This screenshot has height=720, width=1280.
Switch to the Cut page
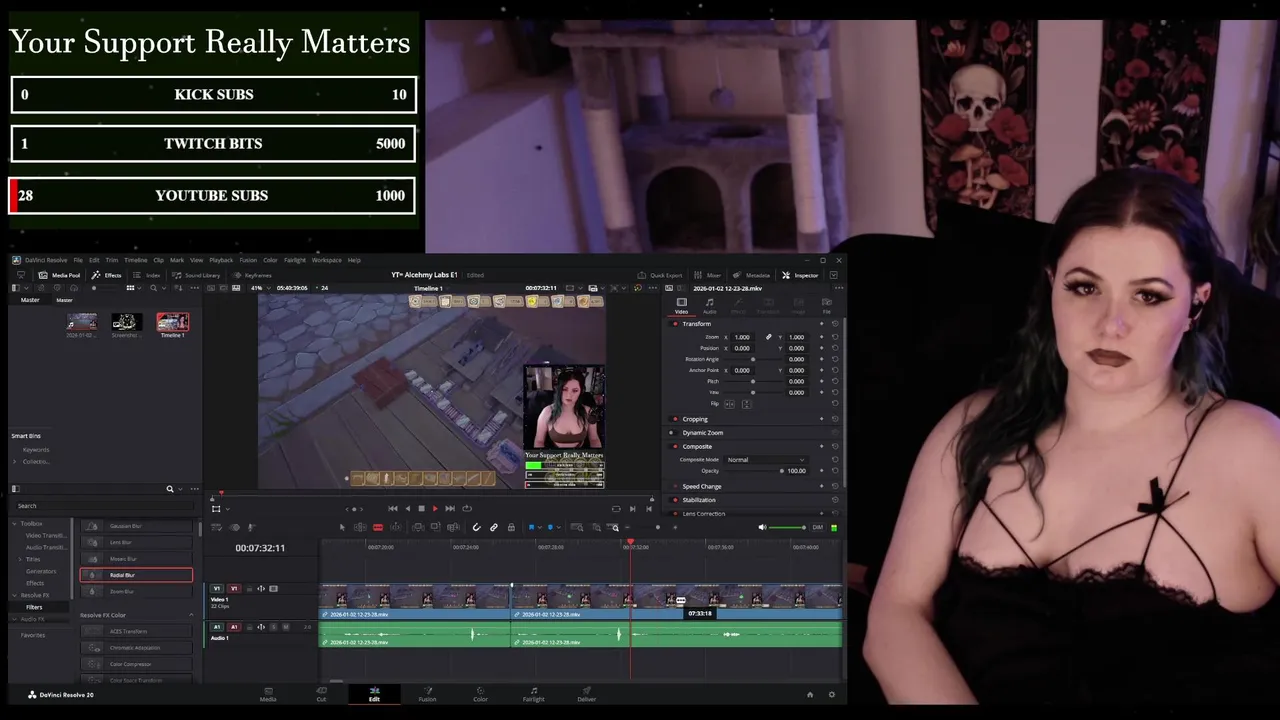[321, 694]
